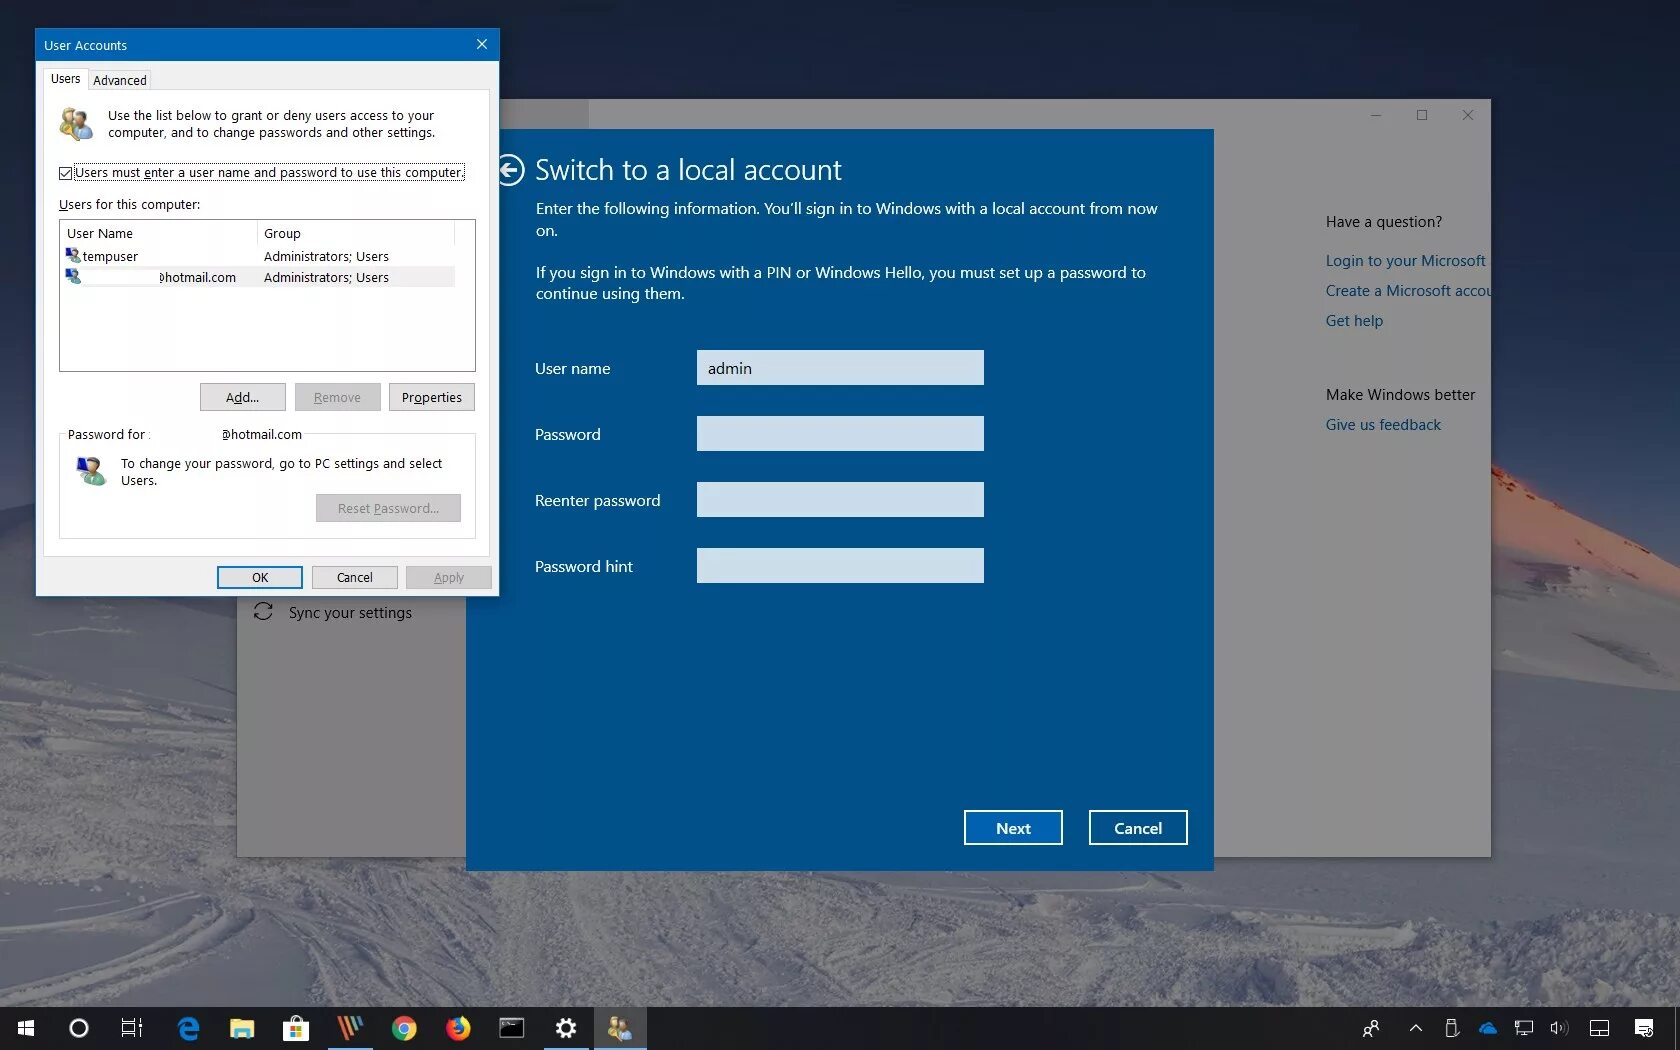
Task: Launch Microsoft Edge from the taskbar
Action: pos(188,1028)
